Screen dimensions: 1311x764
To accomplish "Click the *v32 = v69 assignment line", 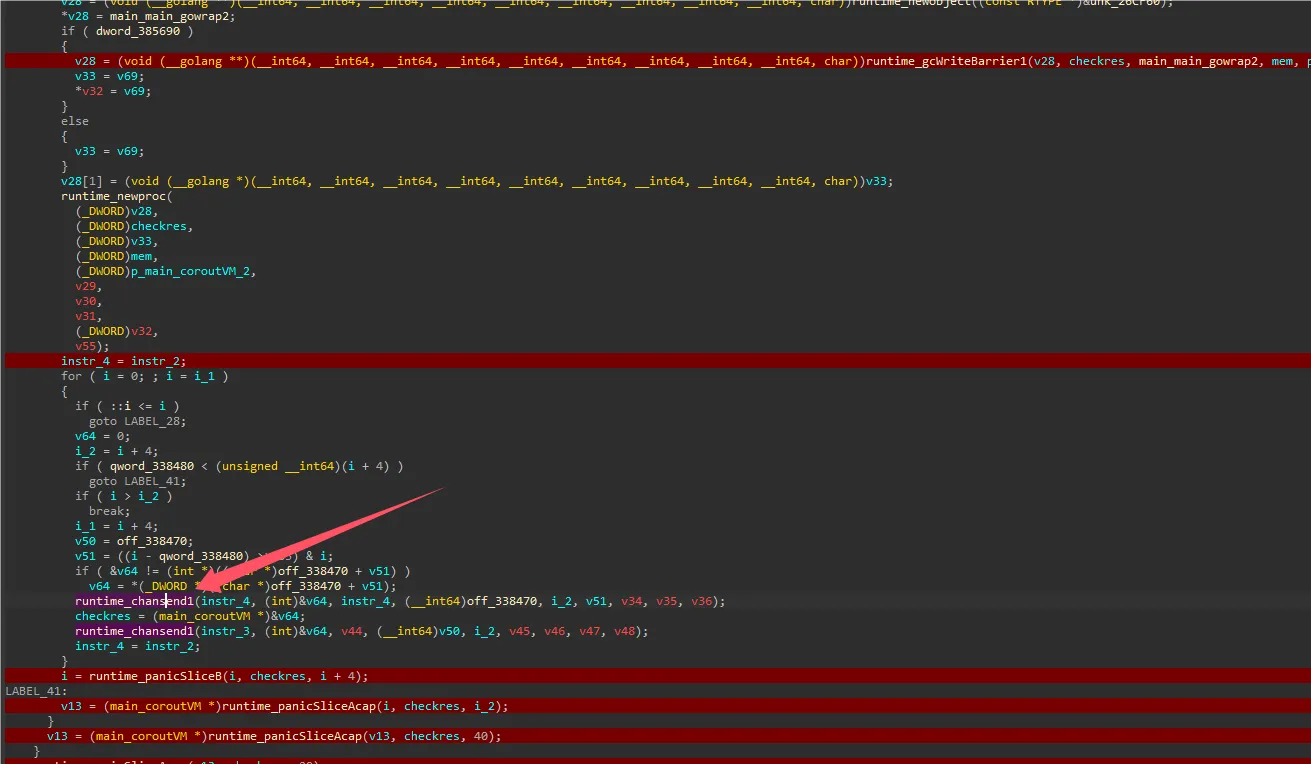I will (x=113, y=91).
